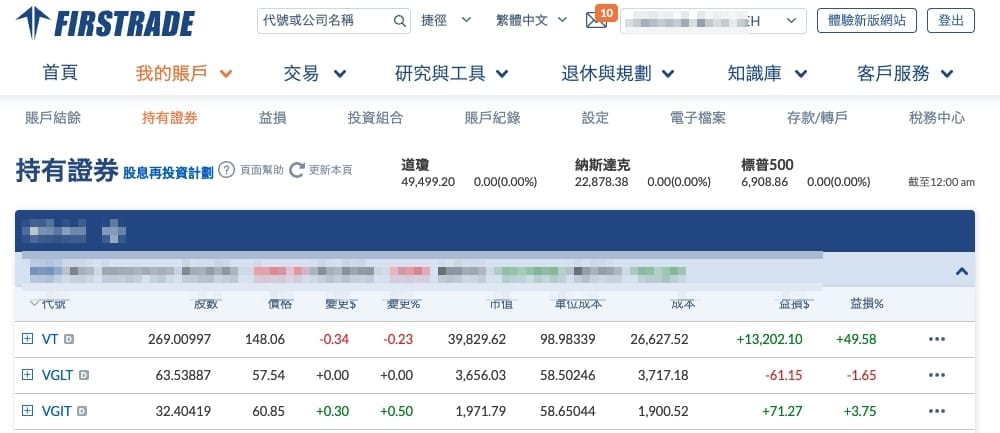Open the 交易 menu
Viewport: 1000px width, 433px height.
315,73
